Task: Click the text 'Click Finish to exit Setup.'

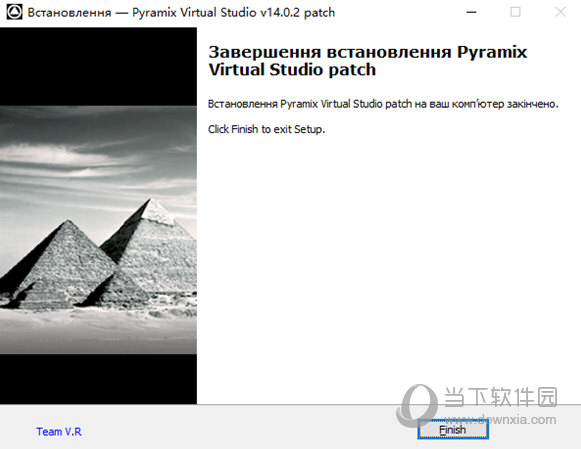Action: [x=266, y=129]
